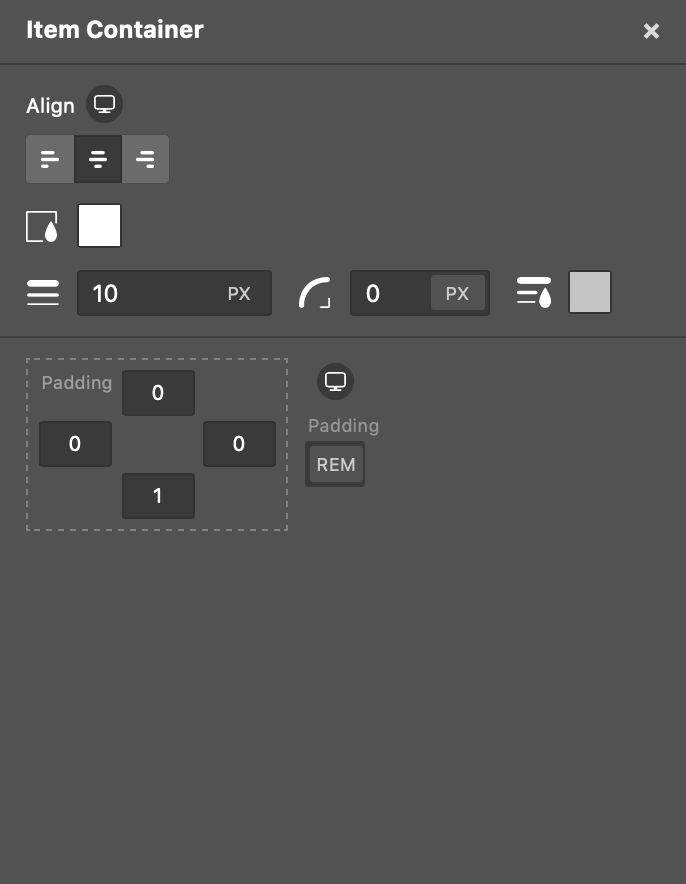Open the REM padding unit selector

335,465
